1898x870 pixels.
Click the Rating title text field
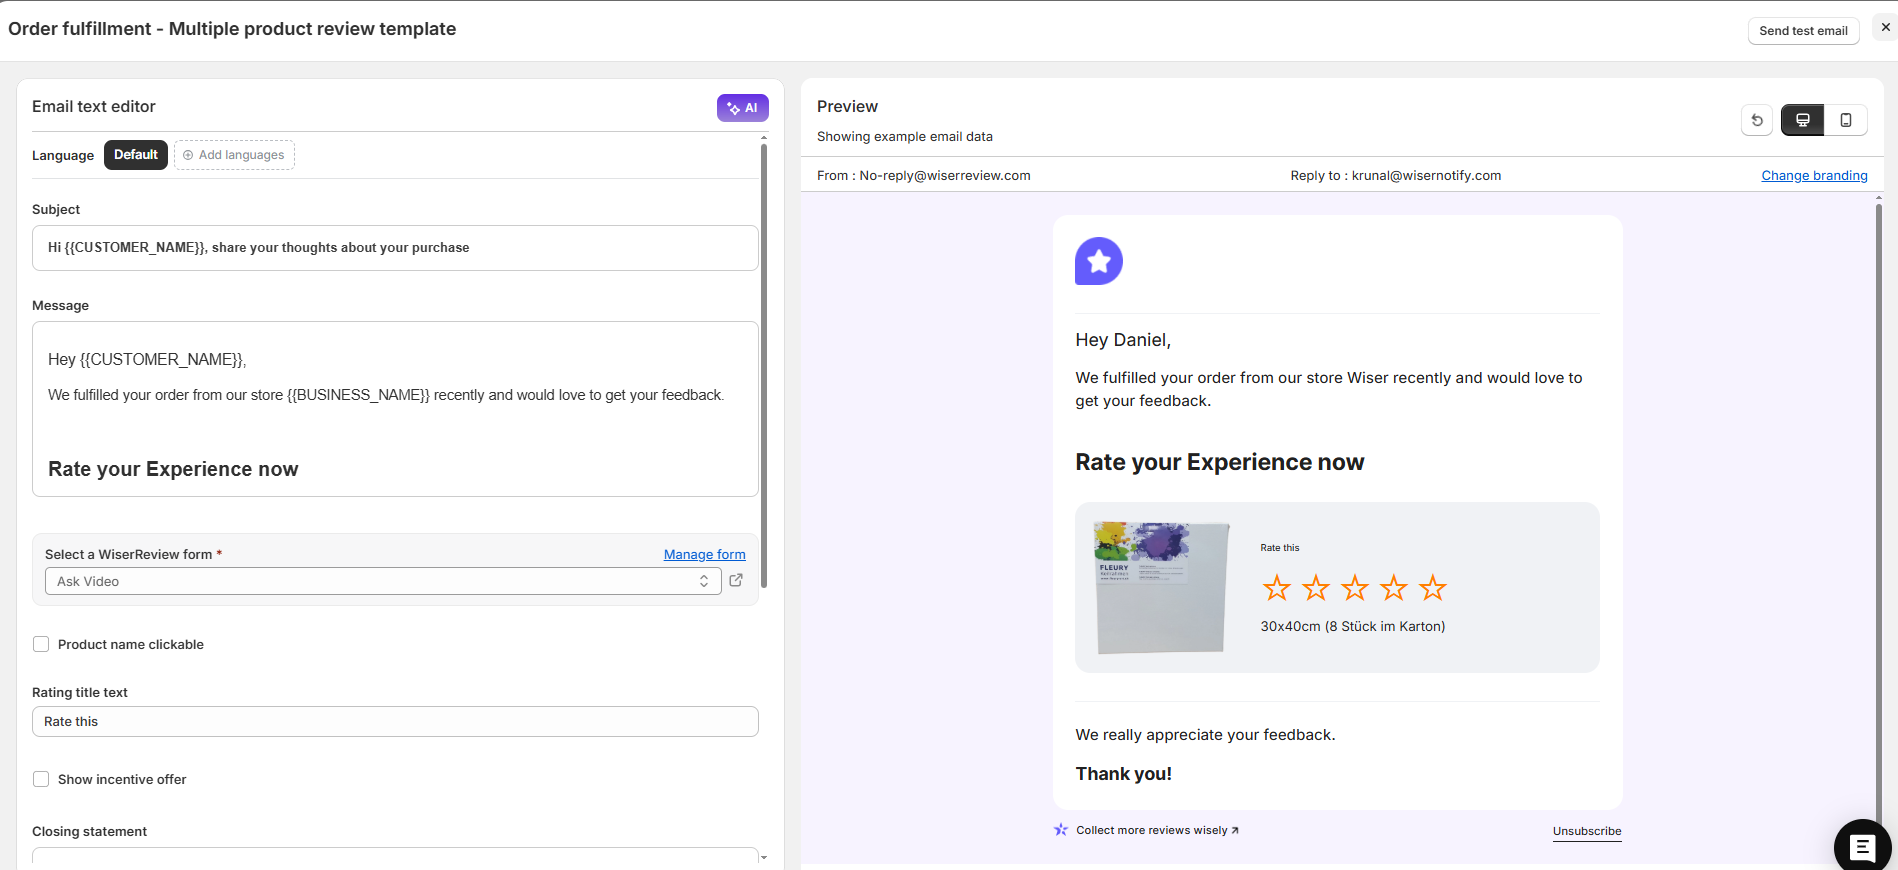(395, 722)
